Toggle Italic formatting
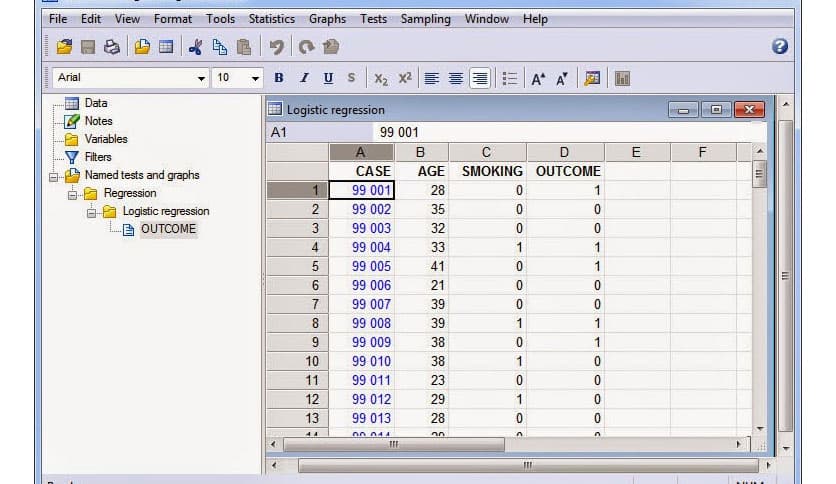Screen dimensions: 836x484 (x=304, y=78)
